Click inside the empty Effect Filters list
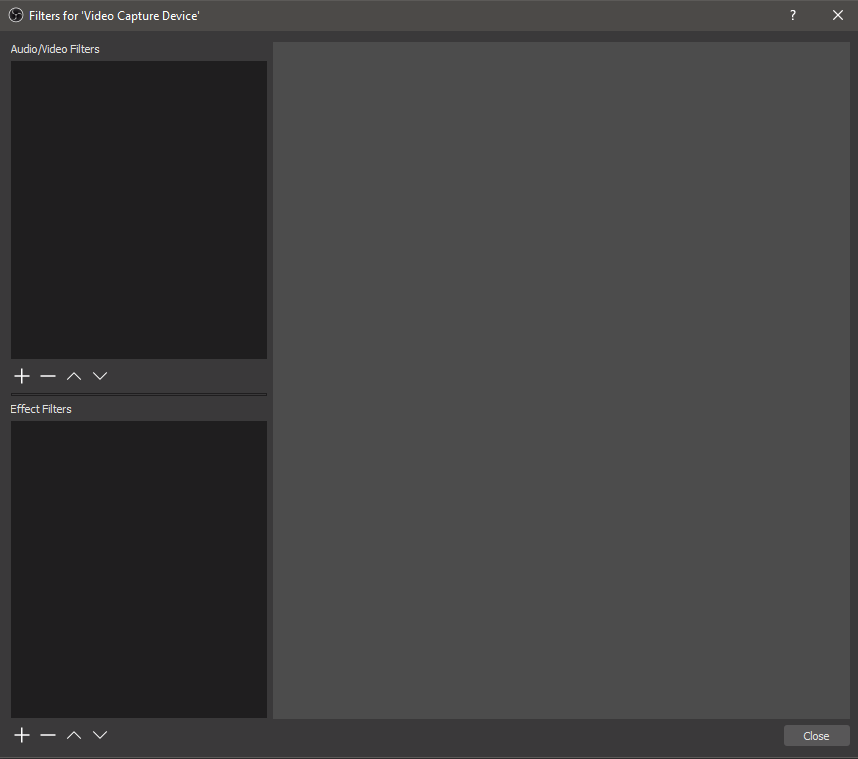 point(138,568)
